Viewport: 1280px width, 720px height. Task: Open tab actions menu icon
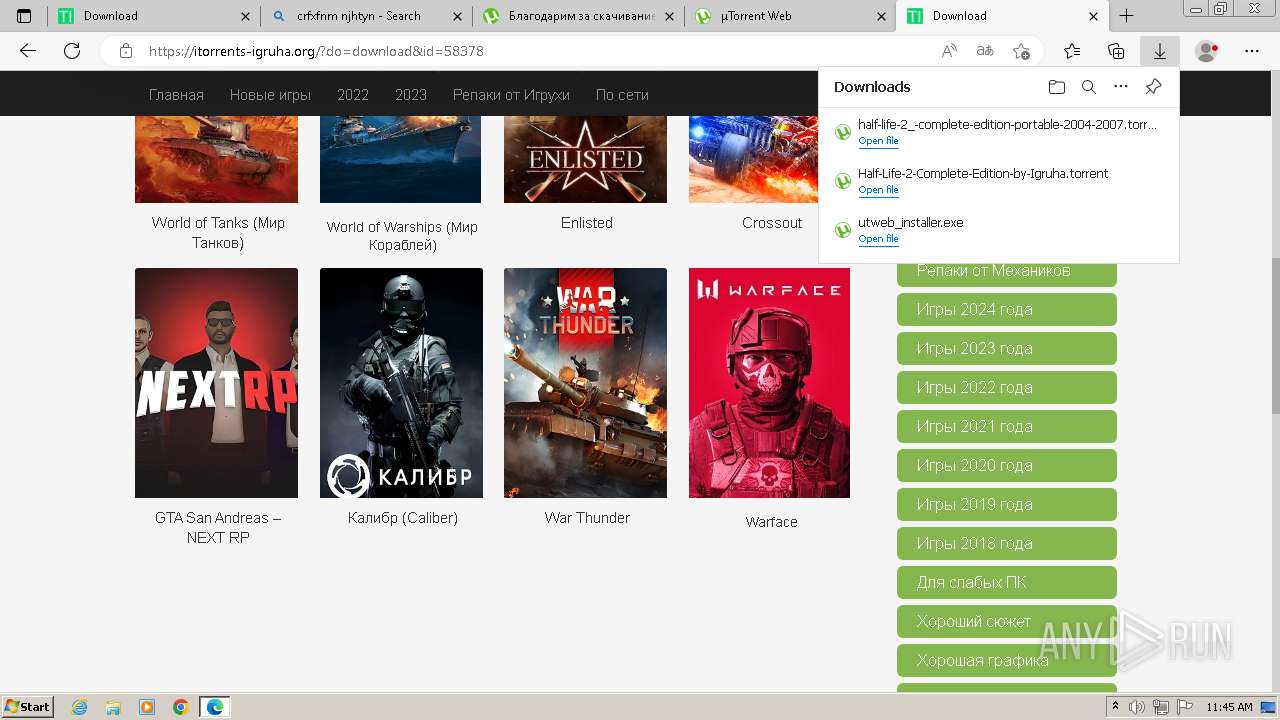tap(24, 16)
